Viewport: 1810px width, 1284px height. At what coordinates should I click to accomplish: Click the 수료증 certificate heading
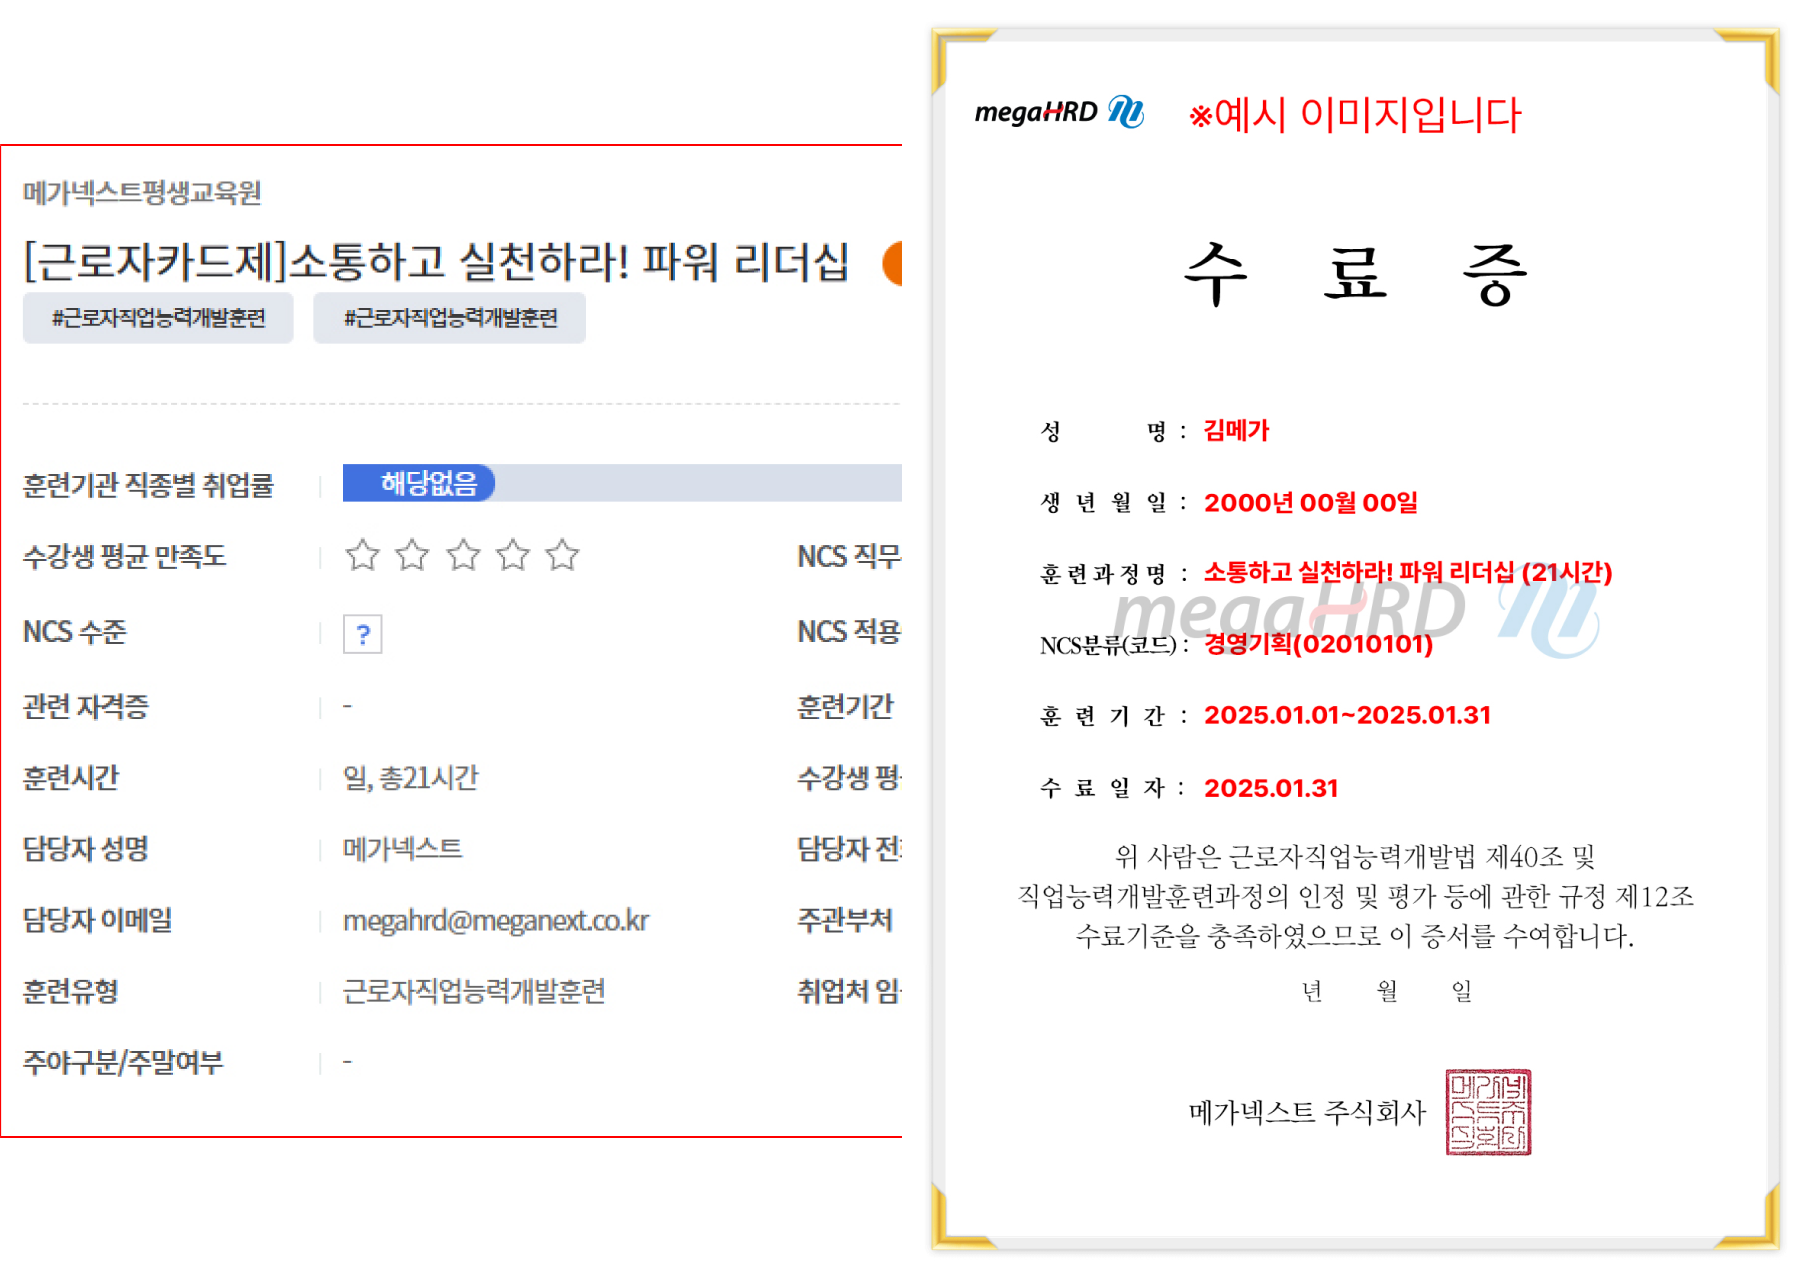pyautogui.click(x=1355, y=273)
